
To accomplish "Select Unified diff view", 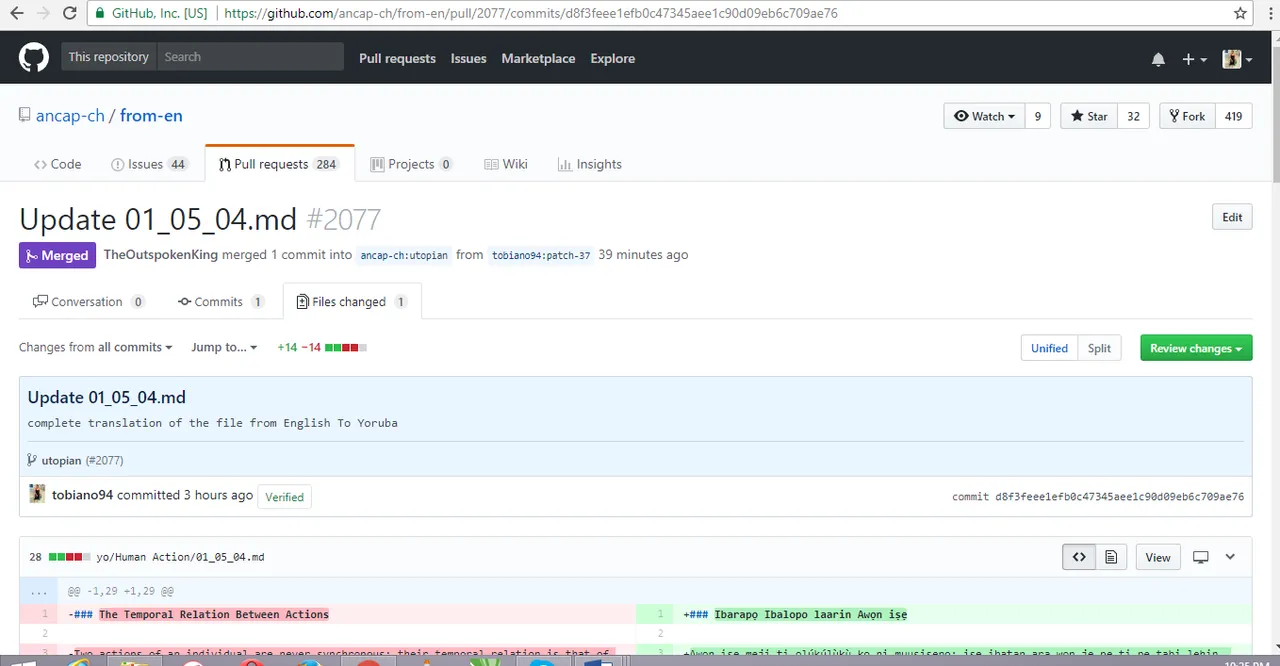I will point(1049,348).
